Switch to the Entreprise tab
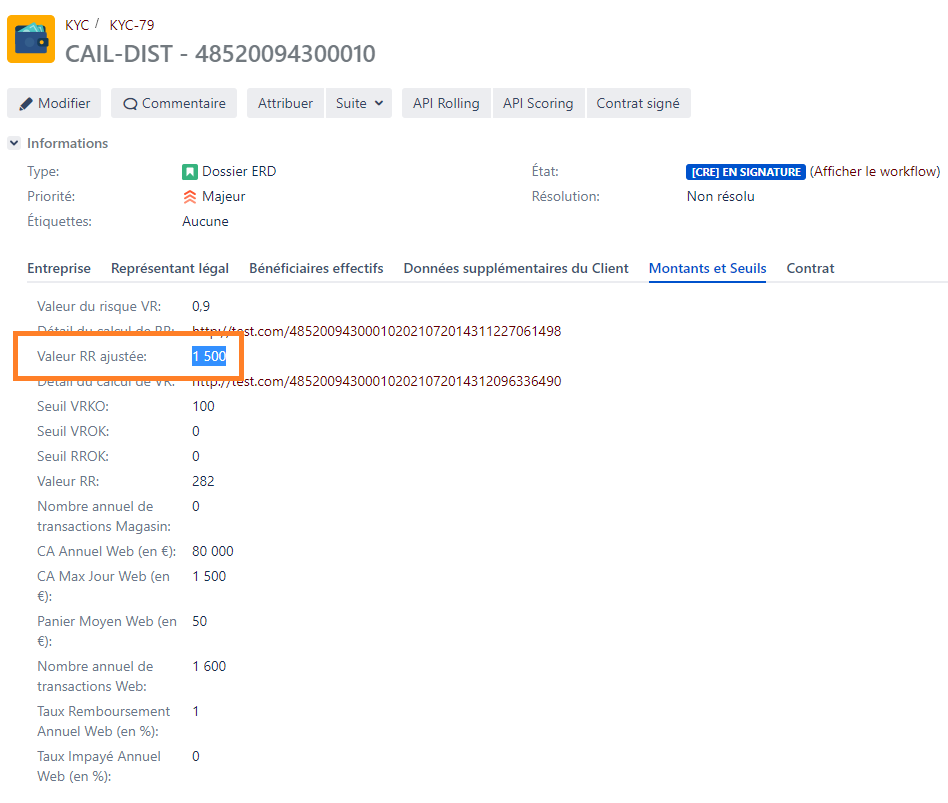The height and width of the screenshot is (803, 948). pyautogui.click(x=59, y=268)
